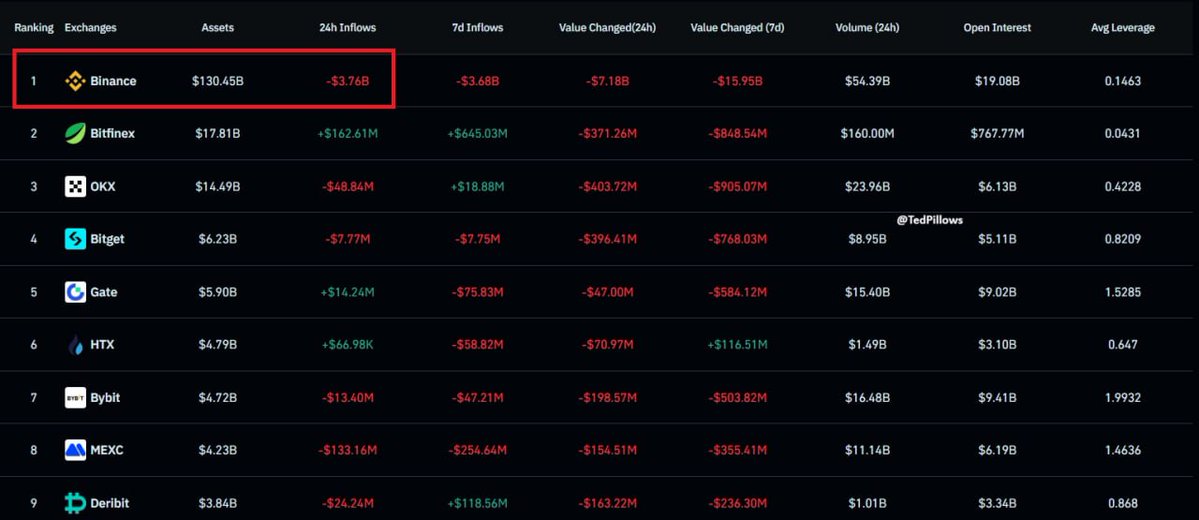Sort by Value Changed (7d) header
The width and height of the screenshot is (1199, 520).
click(x=737, y=28)
